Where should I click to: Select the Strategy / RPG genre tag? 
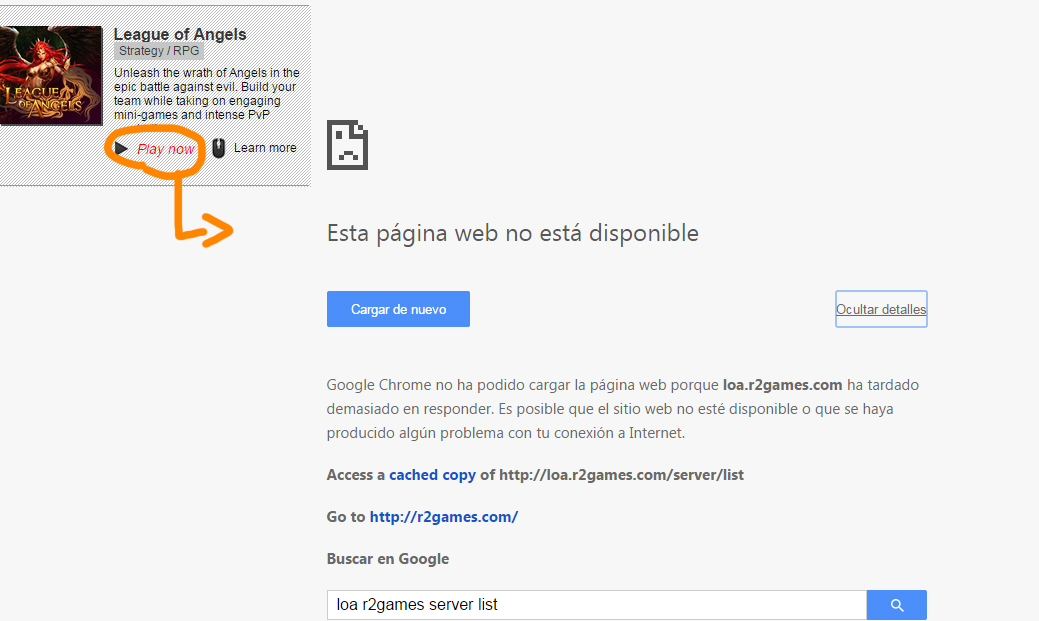[x=158, y=51]
